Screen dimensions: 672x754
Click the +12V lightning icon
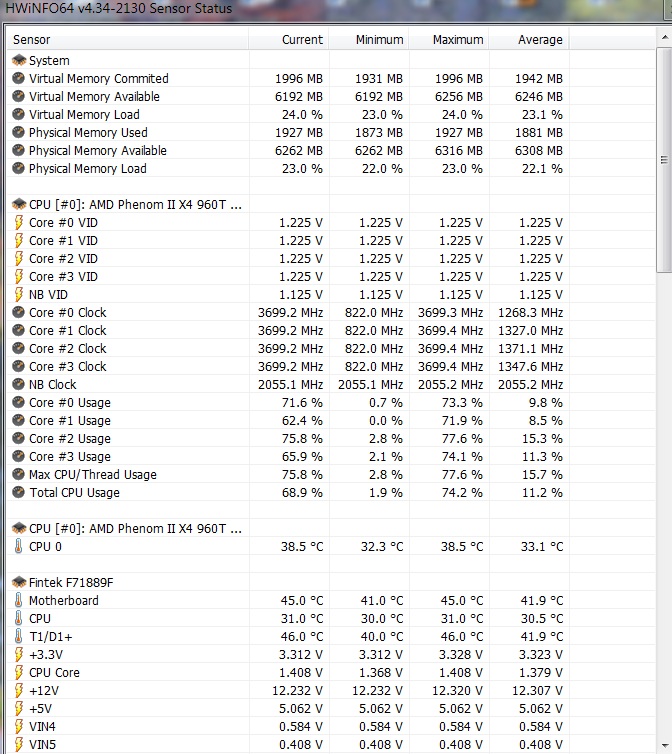click(18, 691)
